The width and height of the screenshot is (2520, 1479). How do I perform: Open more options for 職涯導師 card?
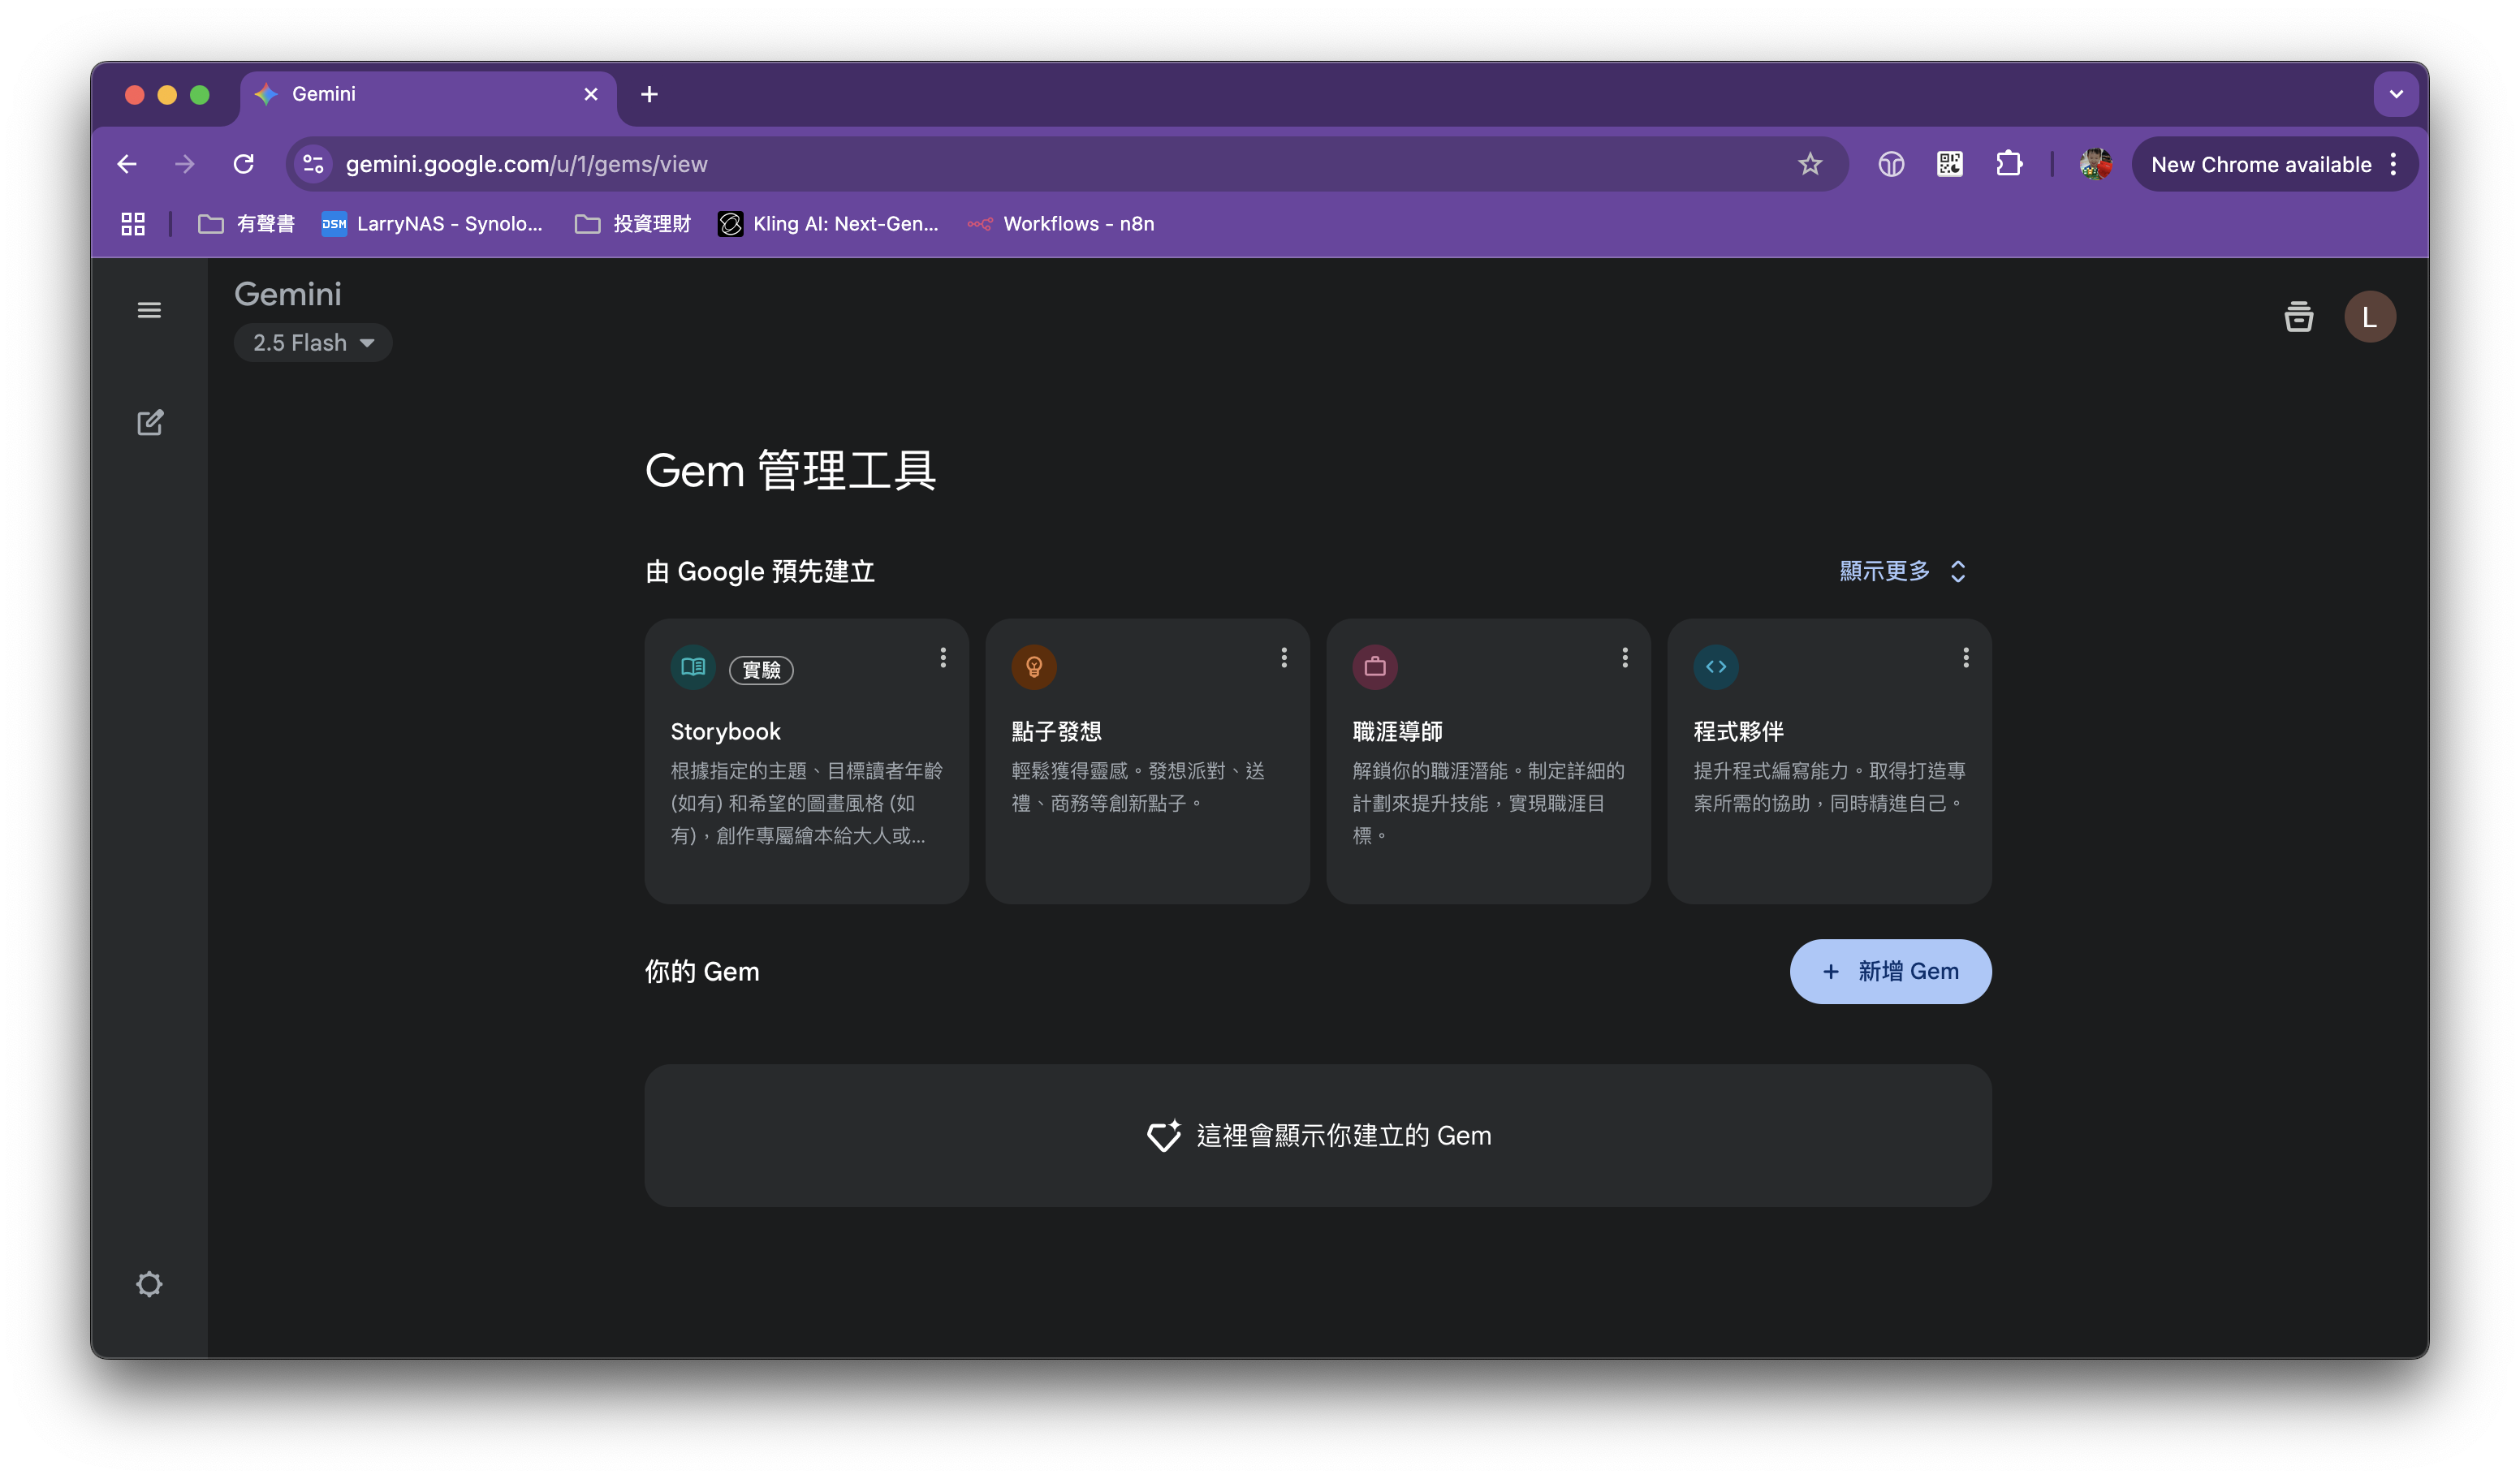1625,658
